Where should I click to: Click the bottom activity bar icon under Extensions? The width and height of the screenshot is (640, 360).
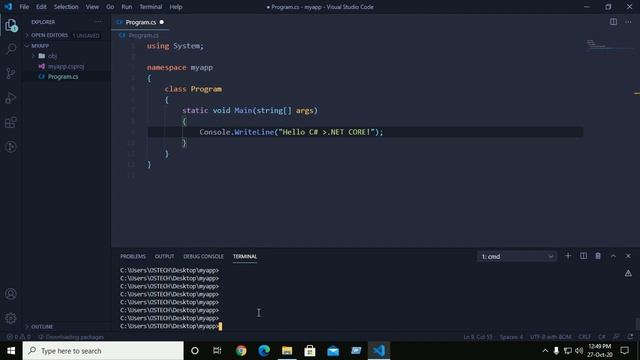pyautogui.click(x=11, y=147)
